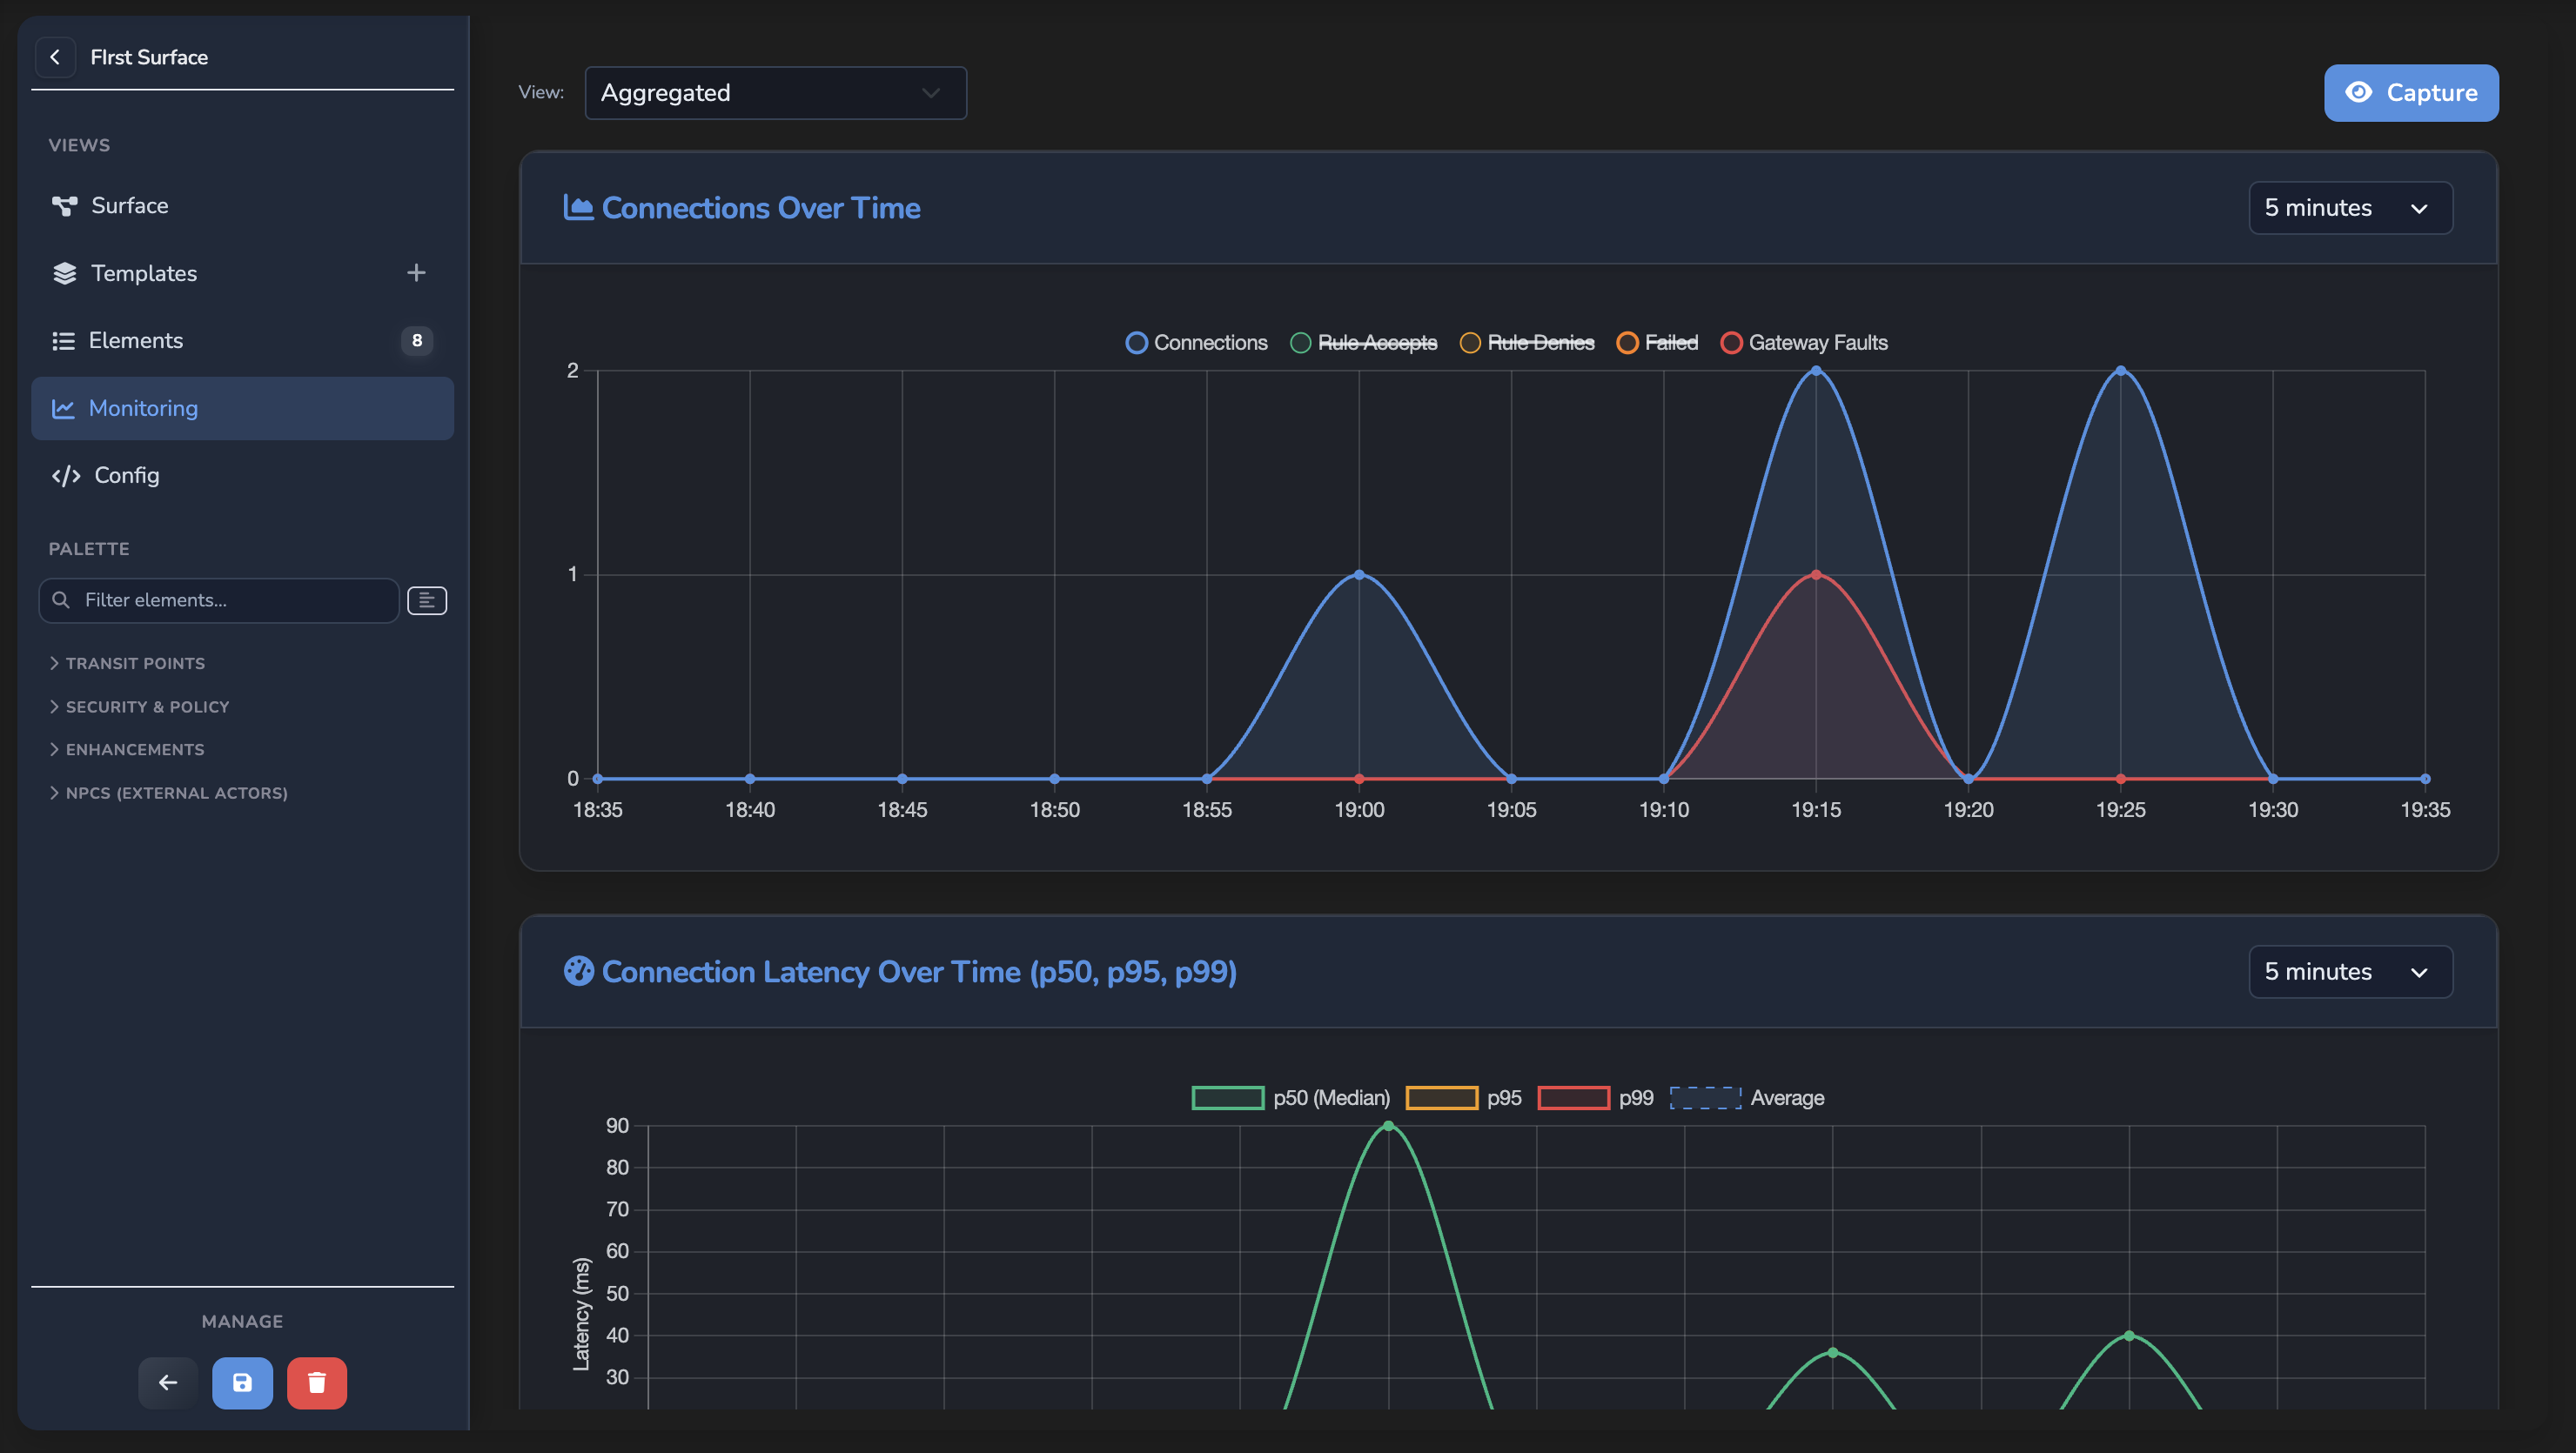2576x1453 pixels.
Task: Expand the Transit Points palette group
Action: [x=128, y=664]
